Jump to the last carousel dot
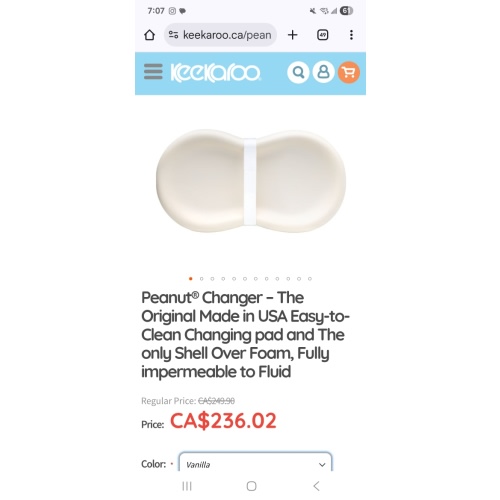The height and width of the screenshot is (500, 500). 310,279
